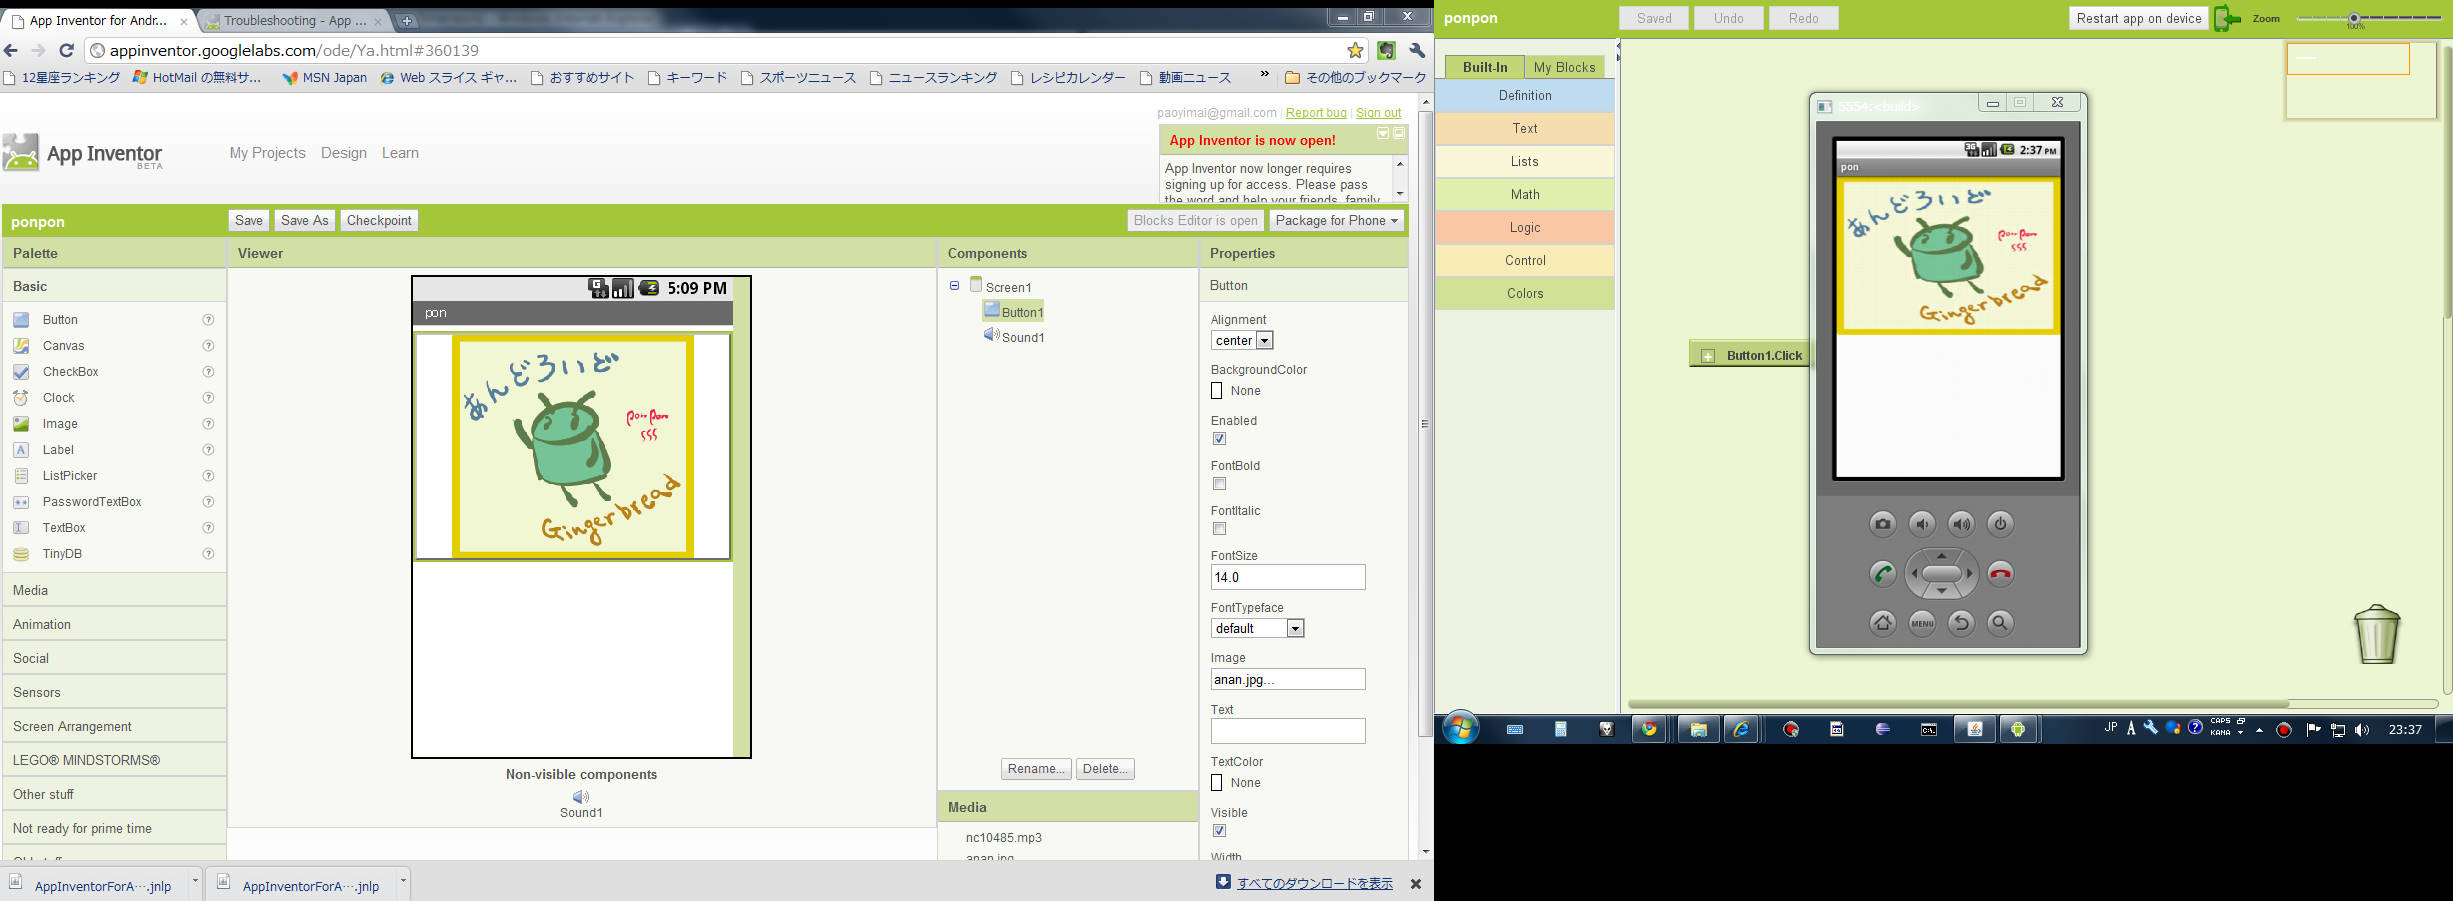Open the My Projects menu
Image resolution: width=2453 pixels, height=901 pixels.
coord(267,153)
